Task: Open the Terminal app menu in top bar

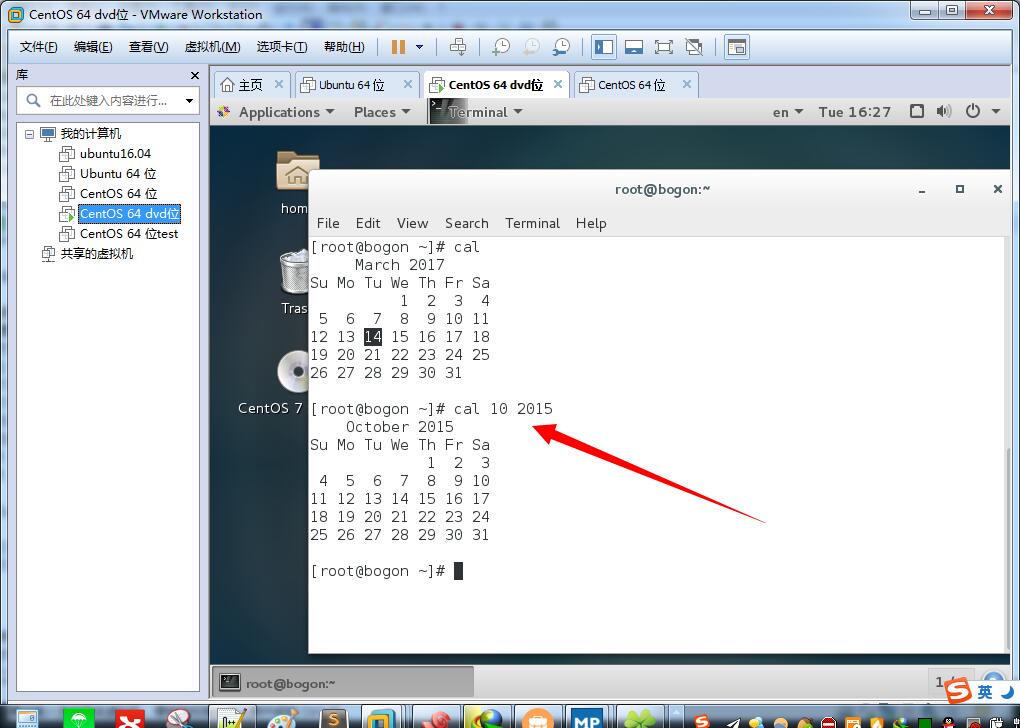Action: pyautogui.click(x=477, y=112)
